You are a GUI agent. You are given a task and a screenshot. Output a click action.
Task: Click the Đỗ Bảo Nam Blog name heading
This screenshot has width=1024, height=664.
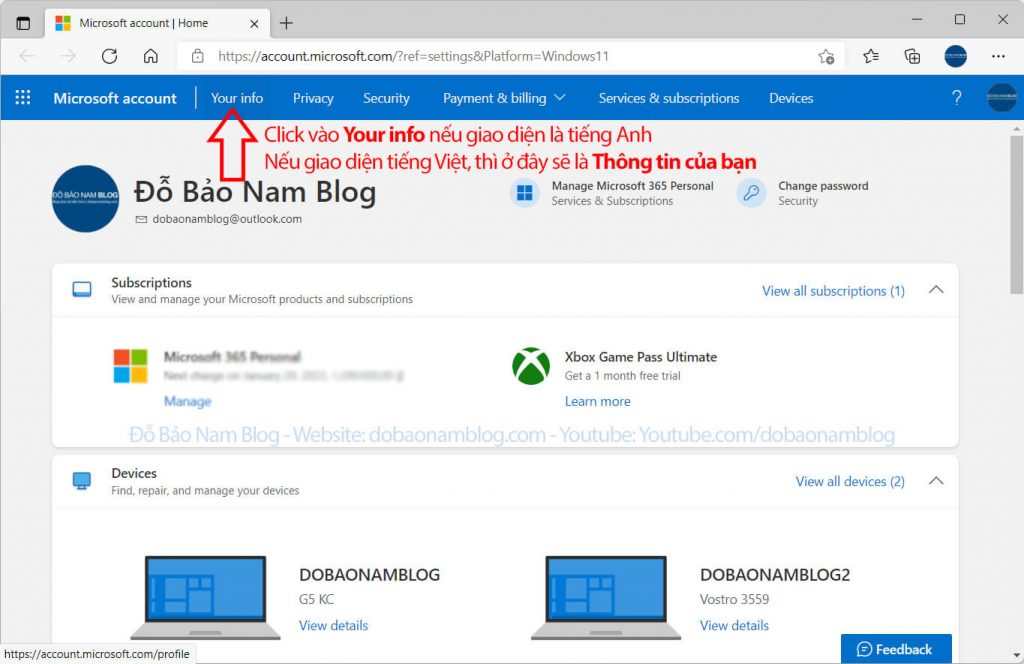pos(255,191)
